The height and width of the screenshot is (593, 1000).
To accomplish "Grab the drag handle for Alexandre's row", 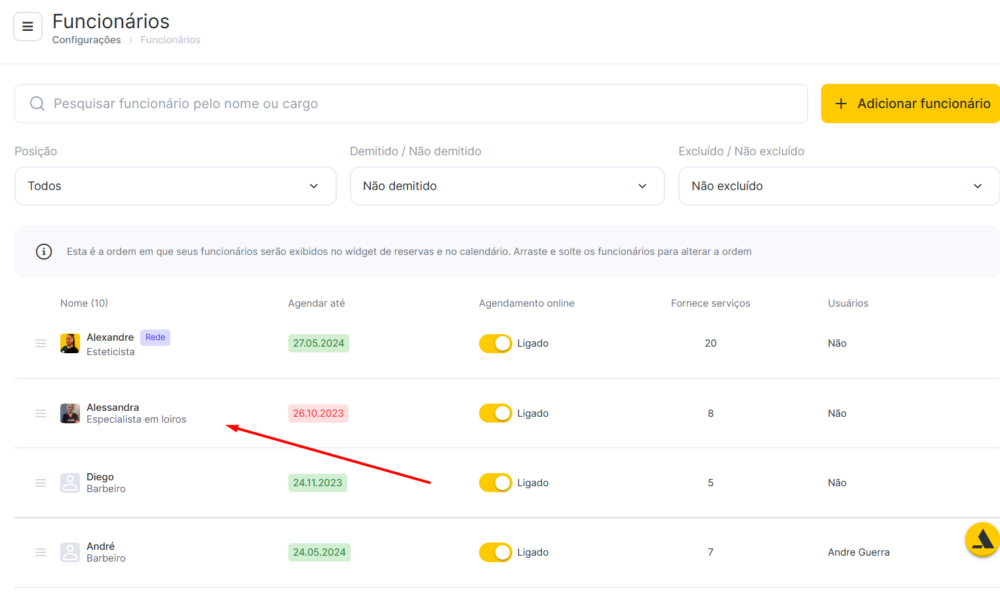I will (41, 343).
